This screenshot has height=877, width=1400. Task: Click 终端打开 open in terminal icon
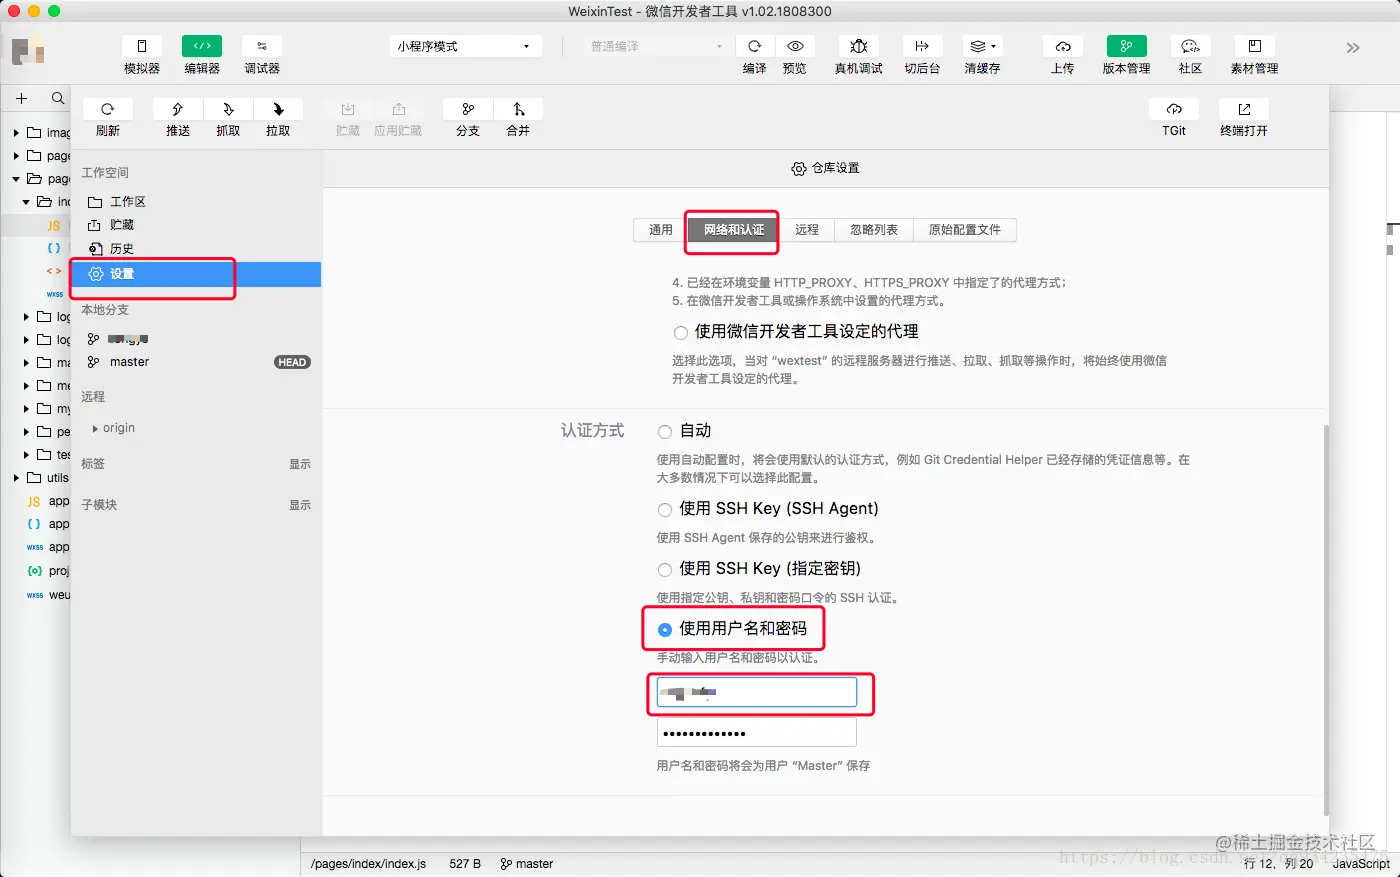click(x=1244, y=109)
